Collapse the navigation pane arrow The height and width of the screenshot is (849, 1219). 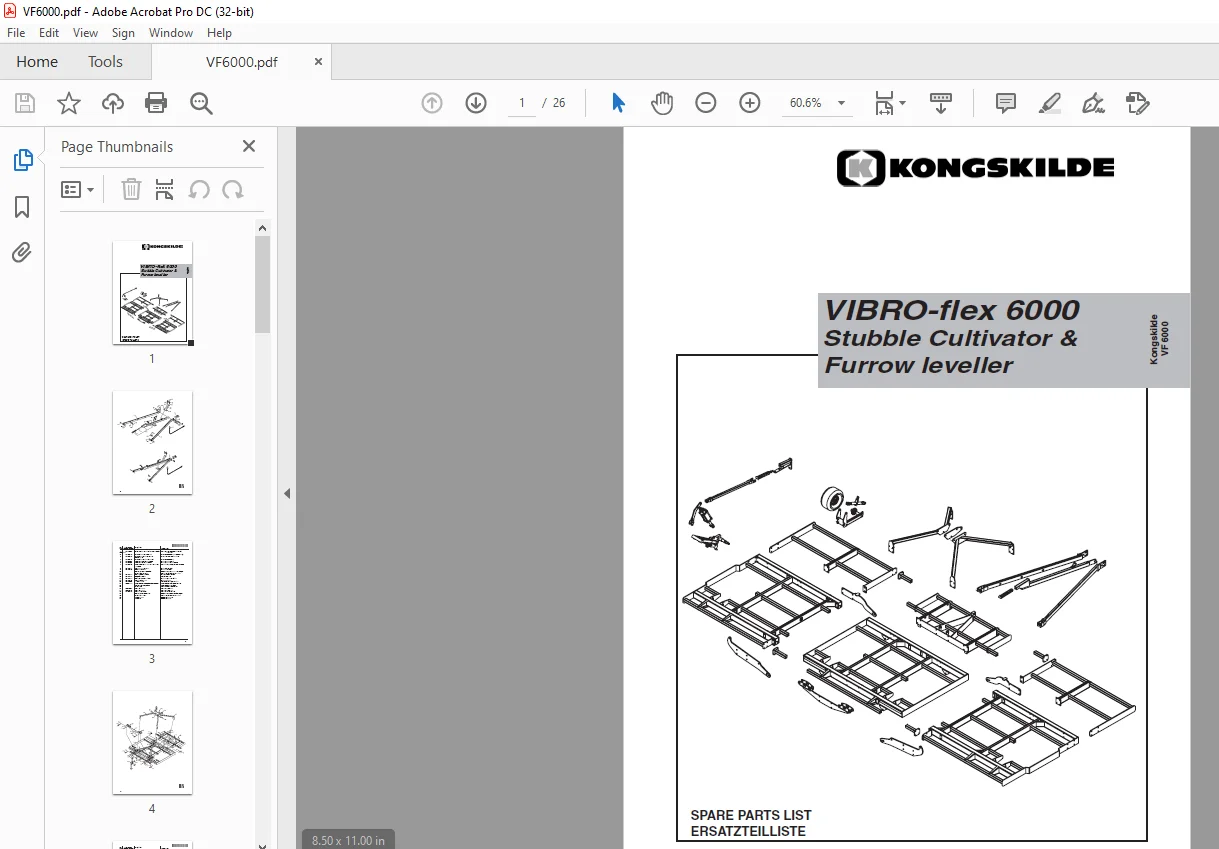287,493
